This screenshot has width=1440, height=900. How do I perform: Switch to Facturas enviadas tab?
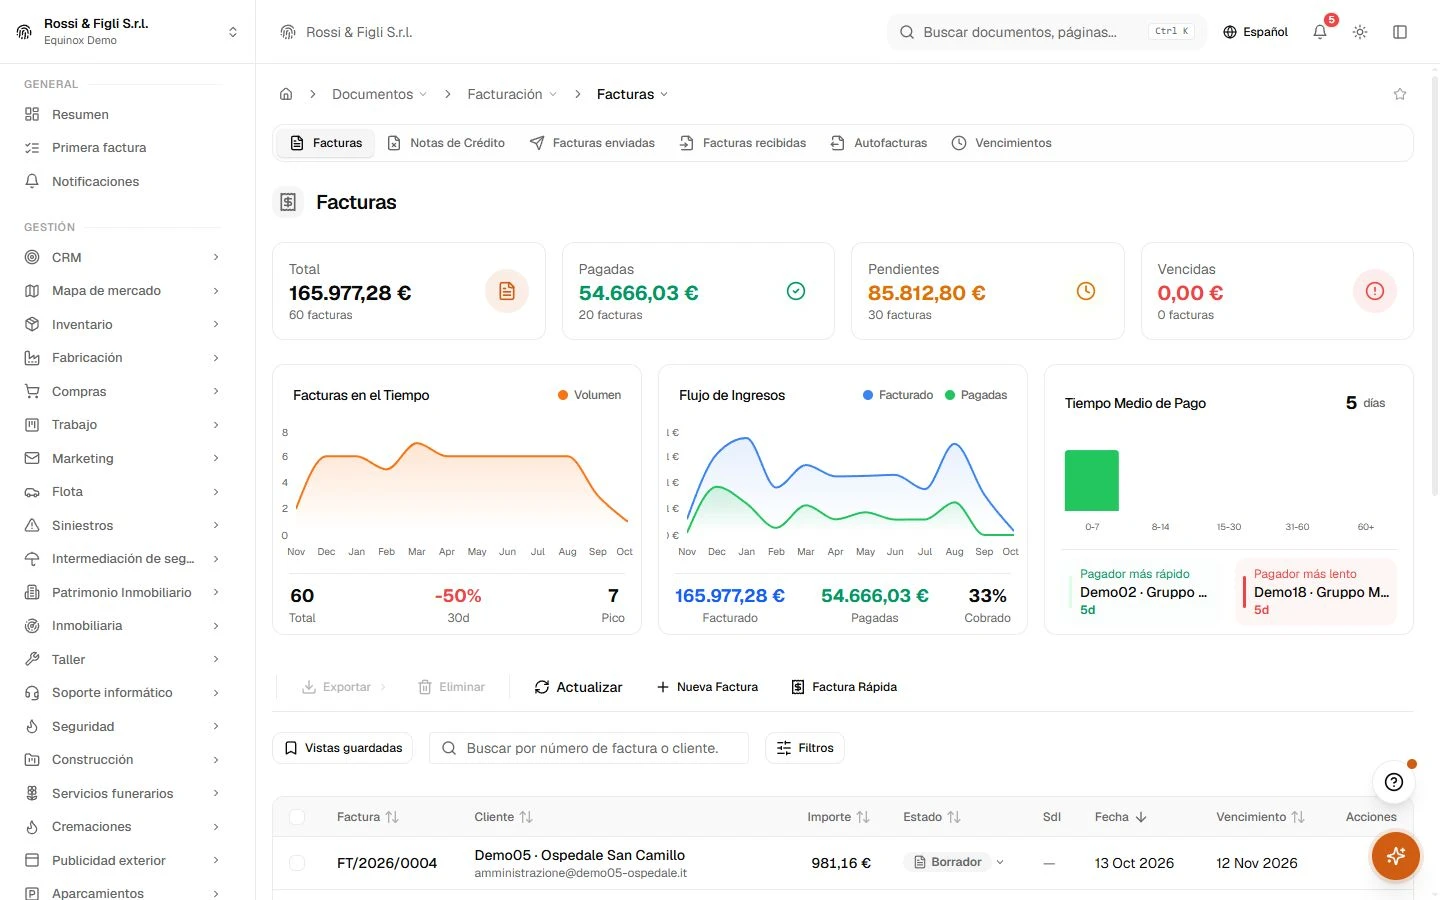pos(592,143)
